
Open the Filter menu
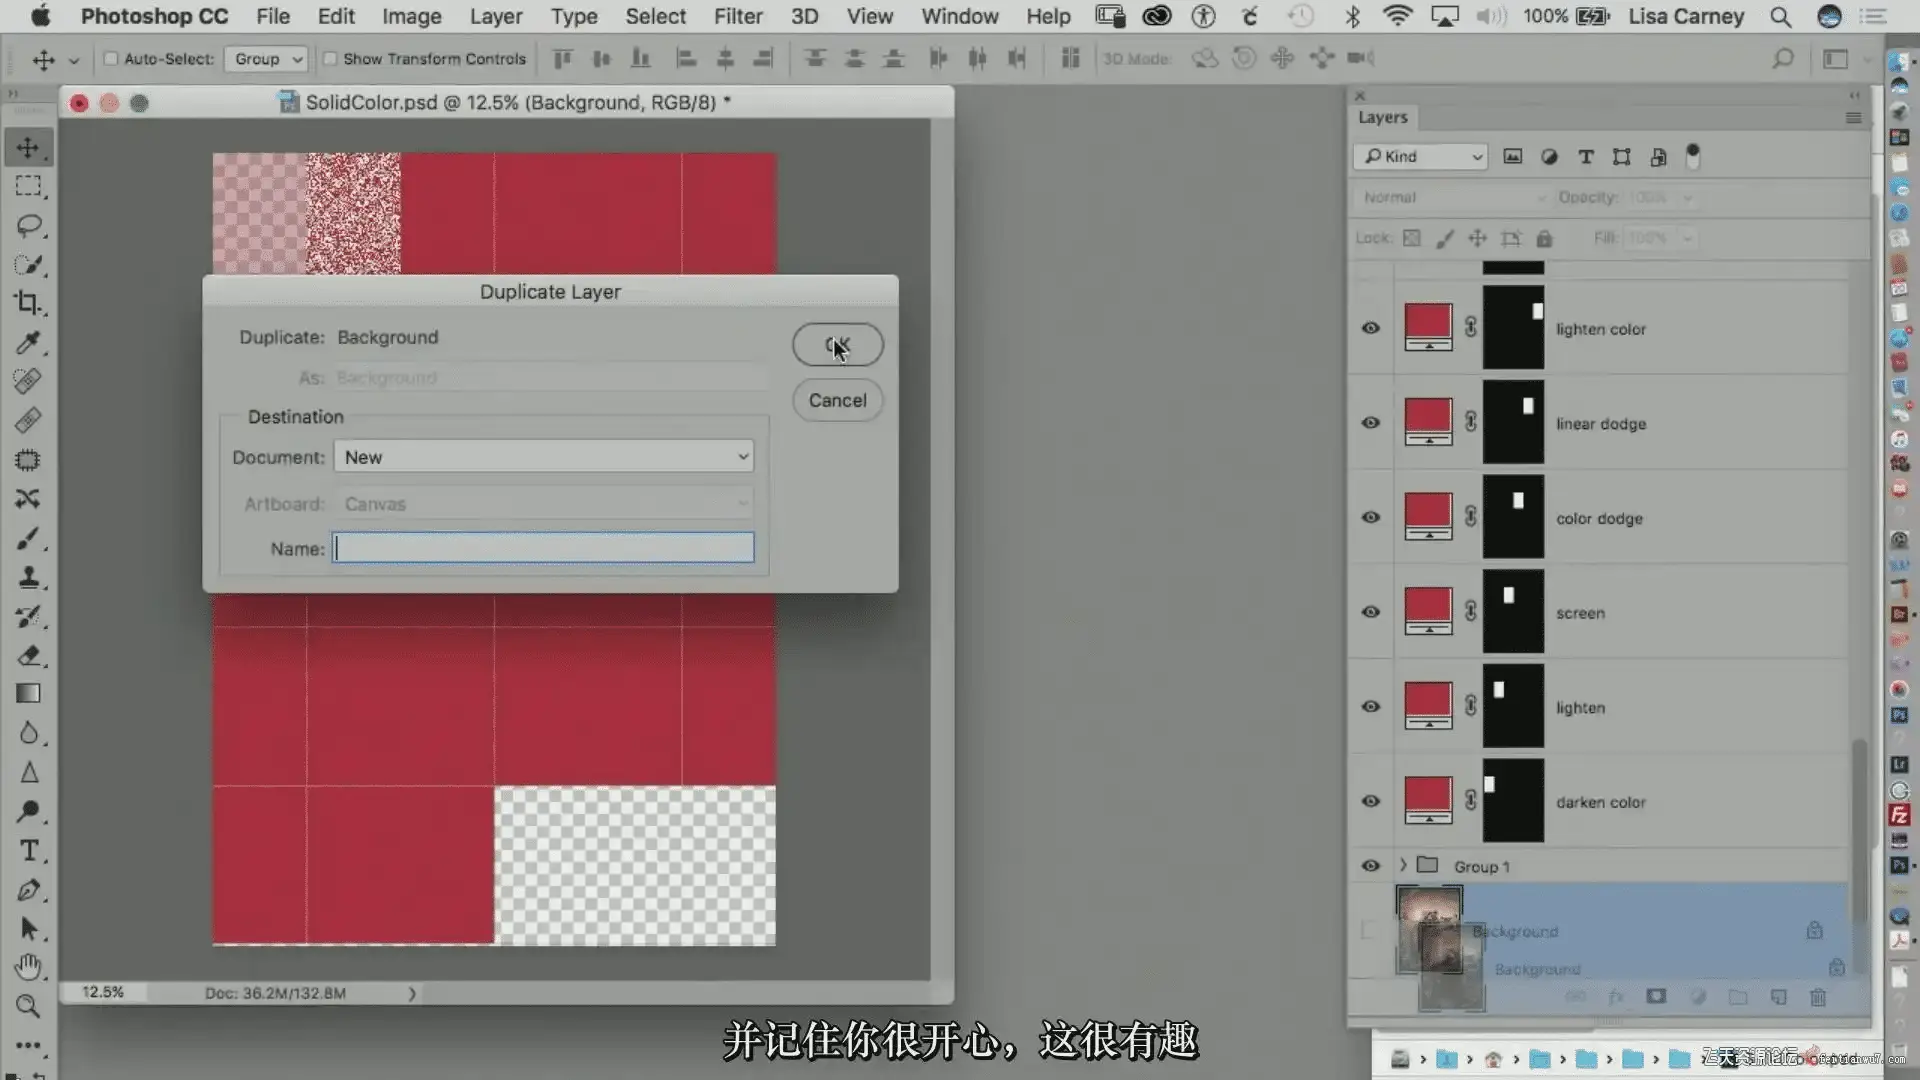pyautogui.click(x=737, y=16)
